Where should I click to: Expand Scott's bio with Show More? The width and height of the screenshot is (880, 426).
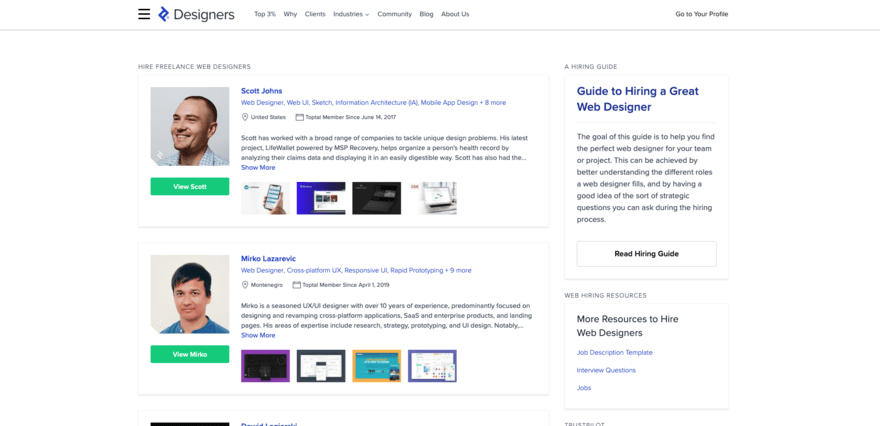[258, 167]
